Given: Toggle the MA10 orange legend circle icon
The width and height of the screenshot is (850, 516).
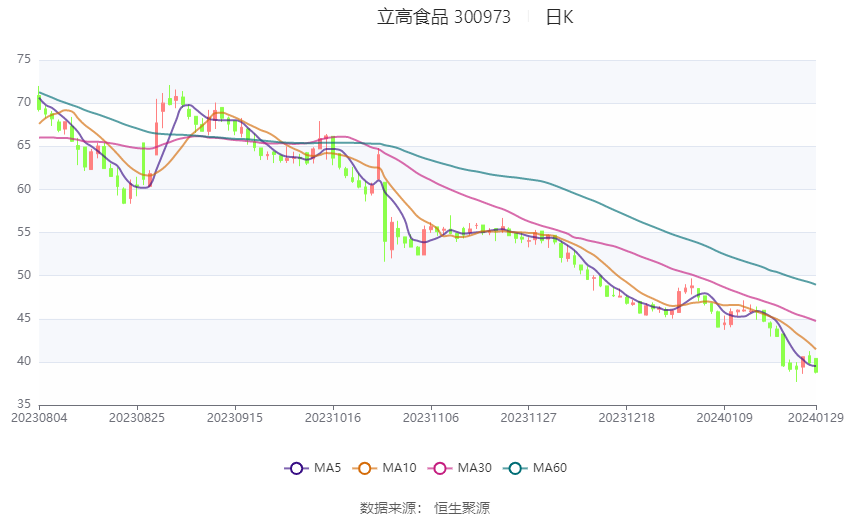Looking at the screenshot, I should [364, 468].
